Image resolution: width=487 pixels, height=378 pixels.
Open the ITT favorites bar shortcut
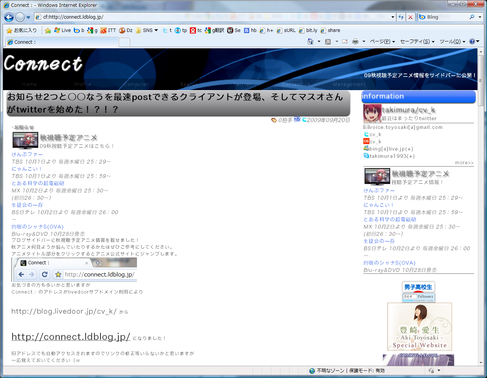point(108,30)
